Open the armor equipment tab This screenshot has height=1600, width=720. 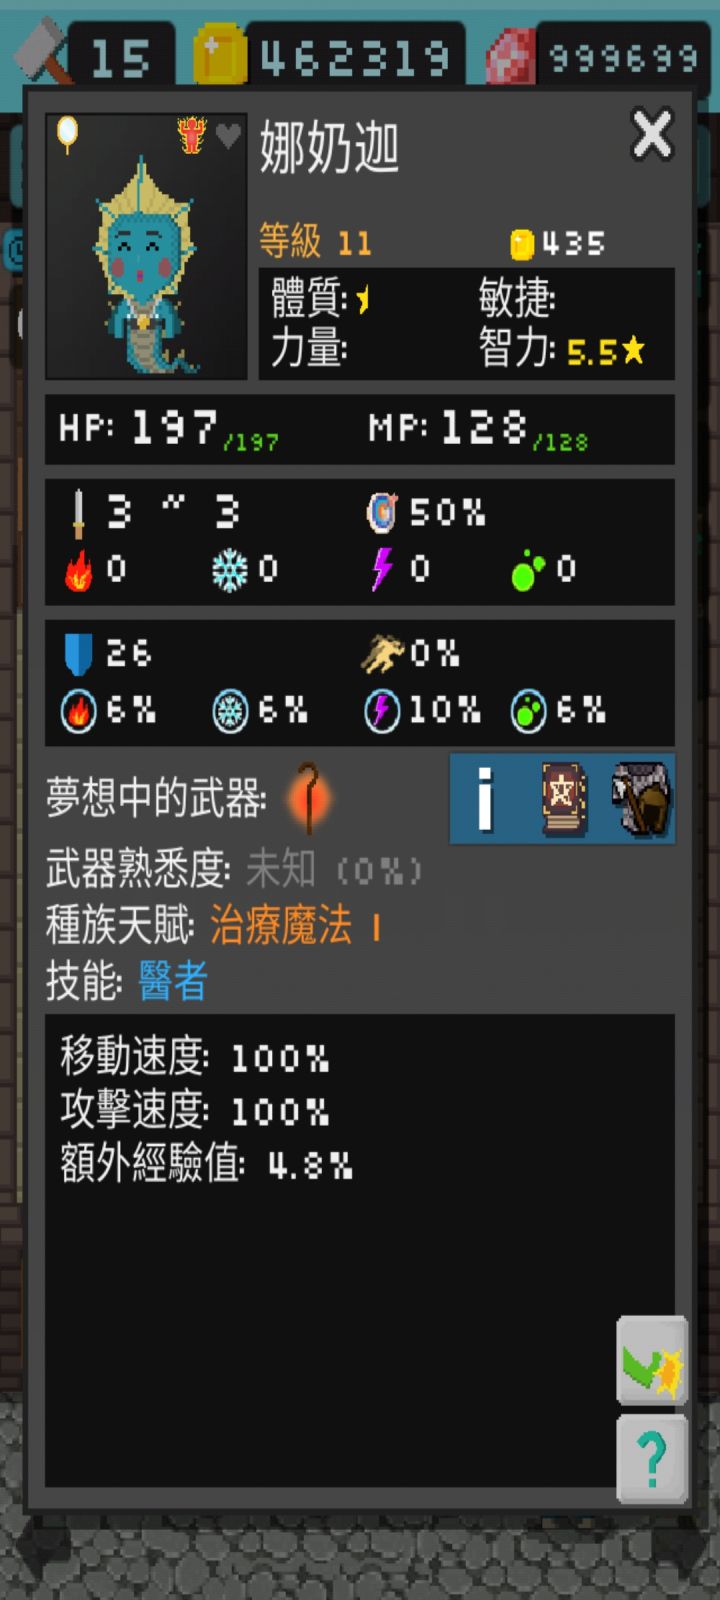click(x=641, y=798)
